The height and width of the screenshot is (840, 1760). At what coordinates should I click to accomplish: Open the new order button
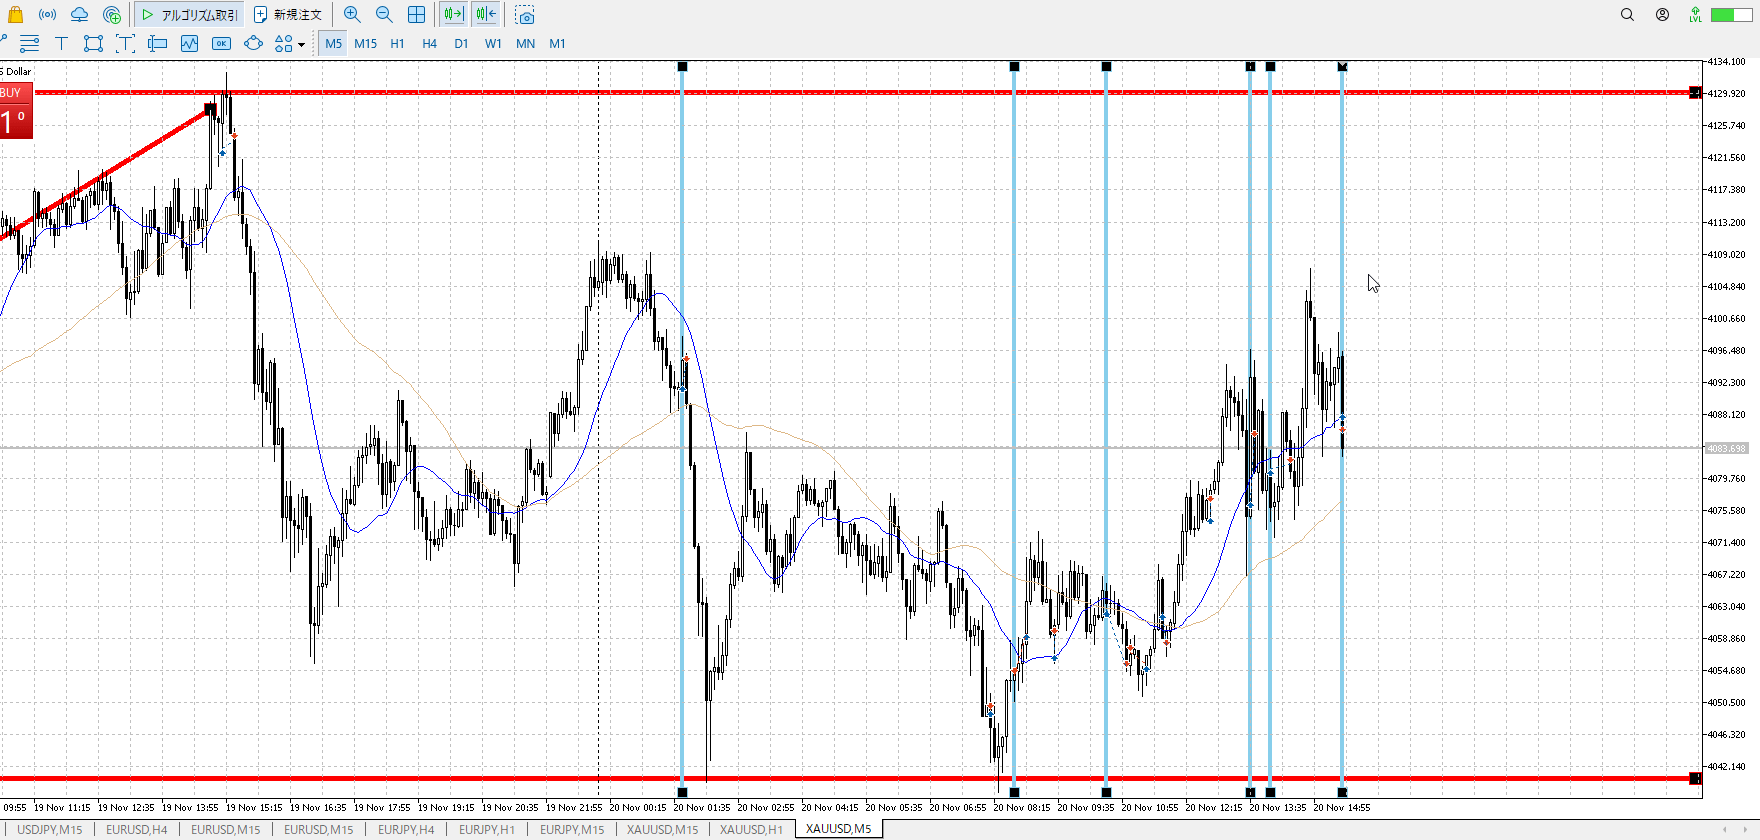point(288,14)
